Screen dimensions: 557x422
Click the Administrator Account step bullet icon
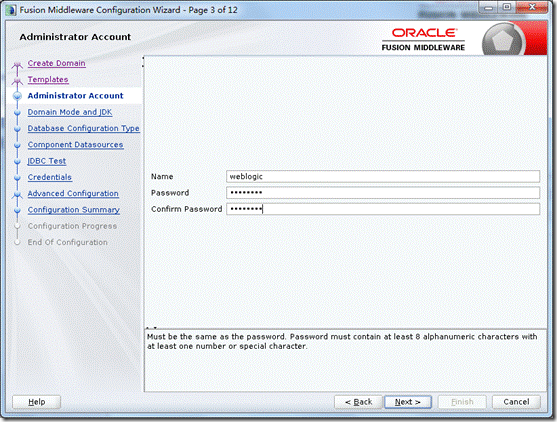click(17, 96)
